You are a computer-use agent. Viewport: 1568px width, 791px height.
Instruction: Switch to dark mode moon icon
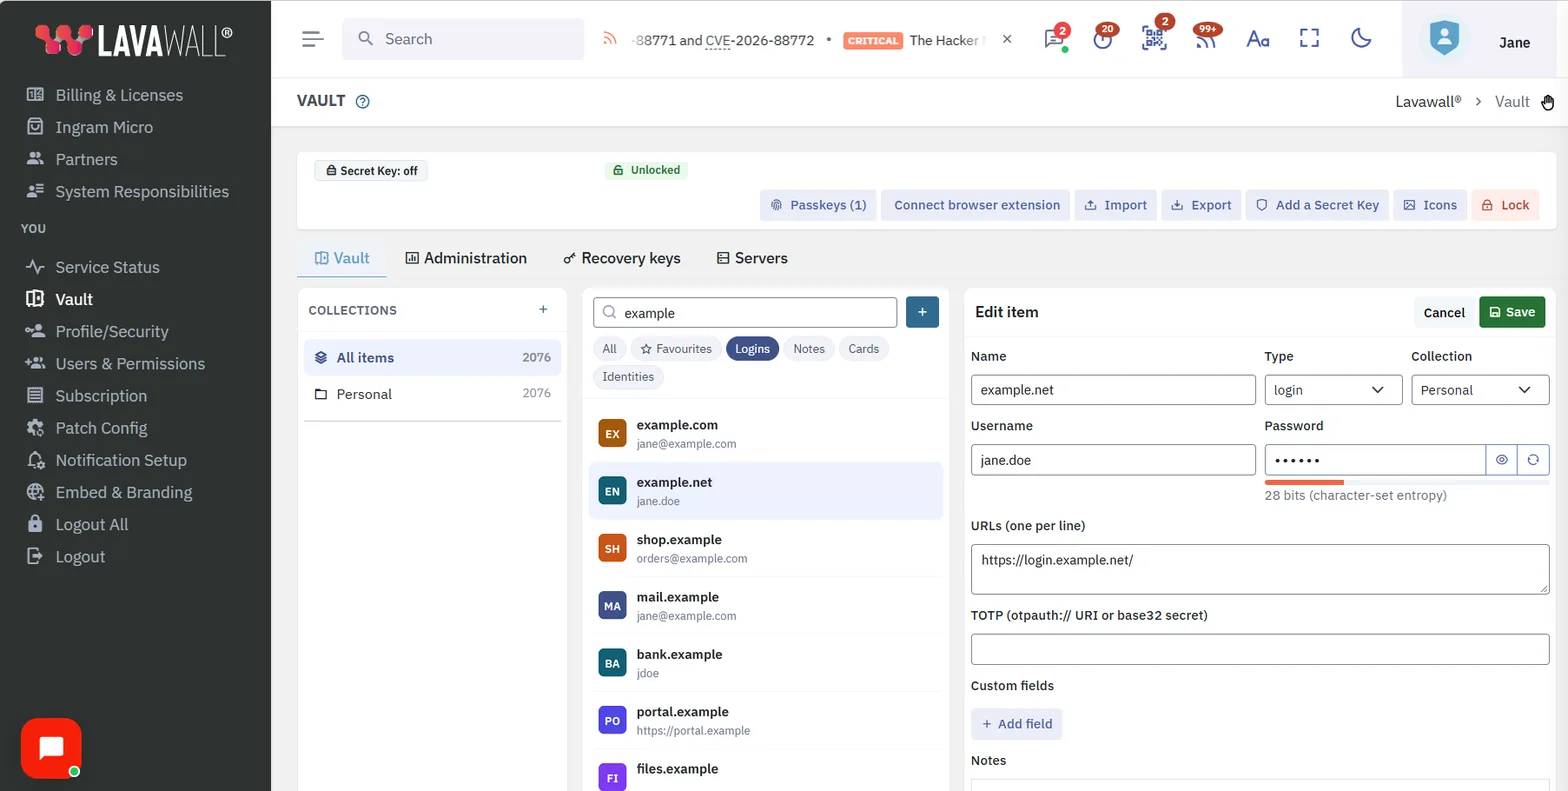coord(1361,39)
